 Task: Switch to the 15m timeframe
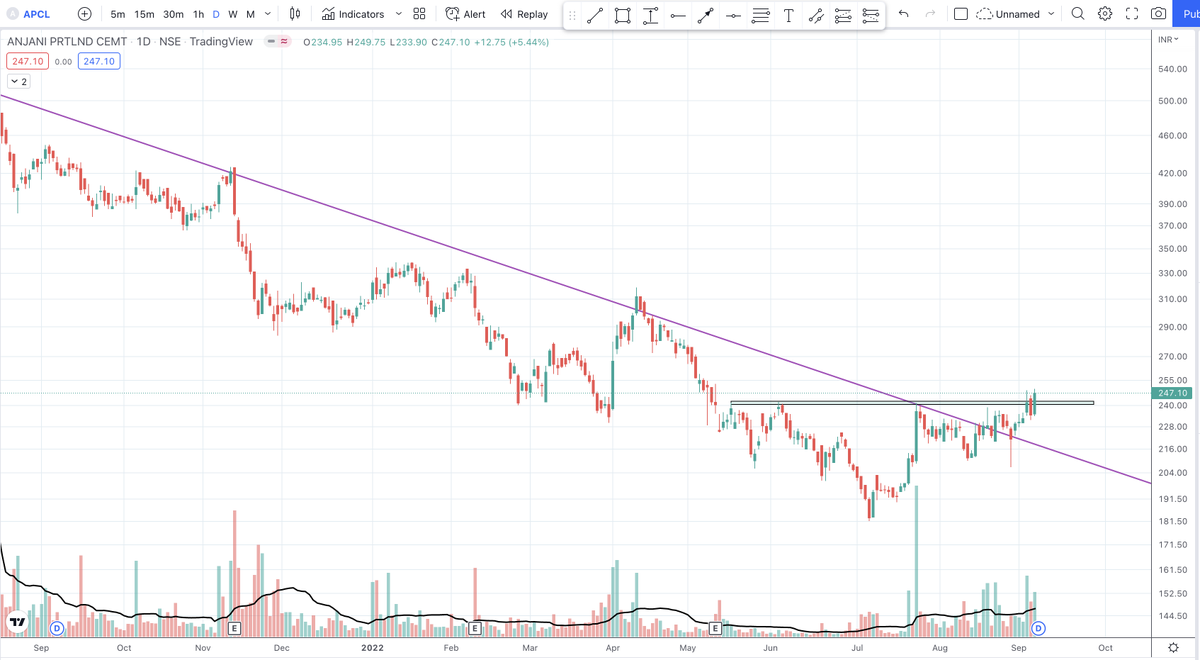(144, 14)
